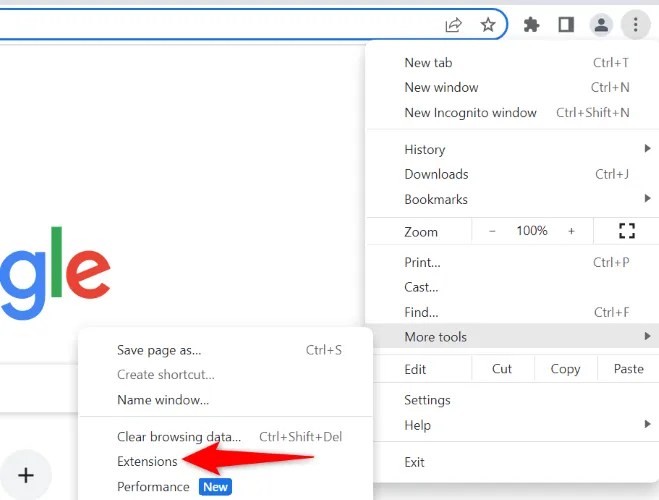Click the share page icon in address bar

[453, 25]
